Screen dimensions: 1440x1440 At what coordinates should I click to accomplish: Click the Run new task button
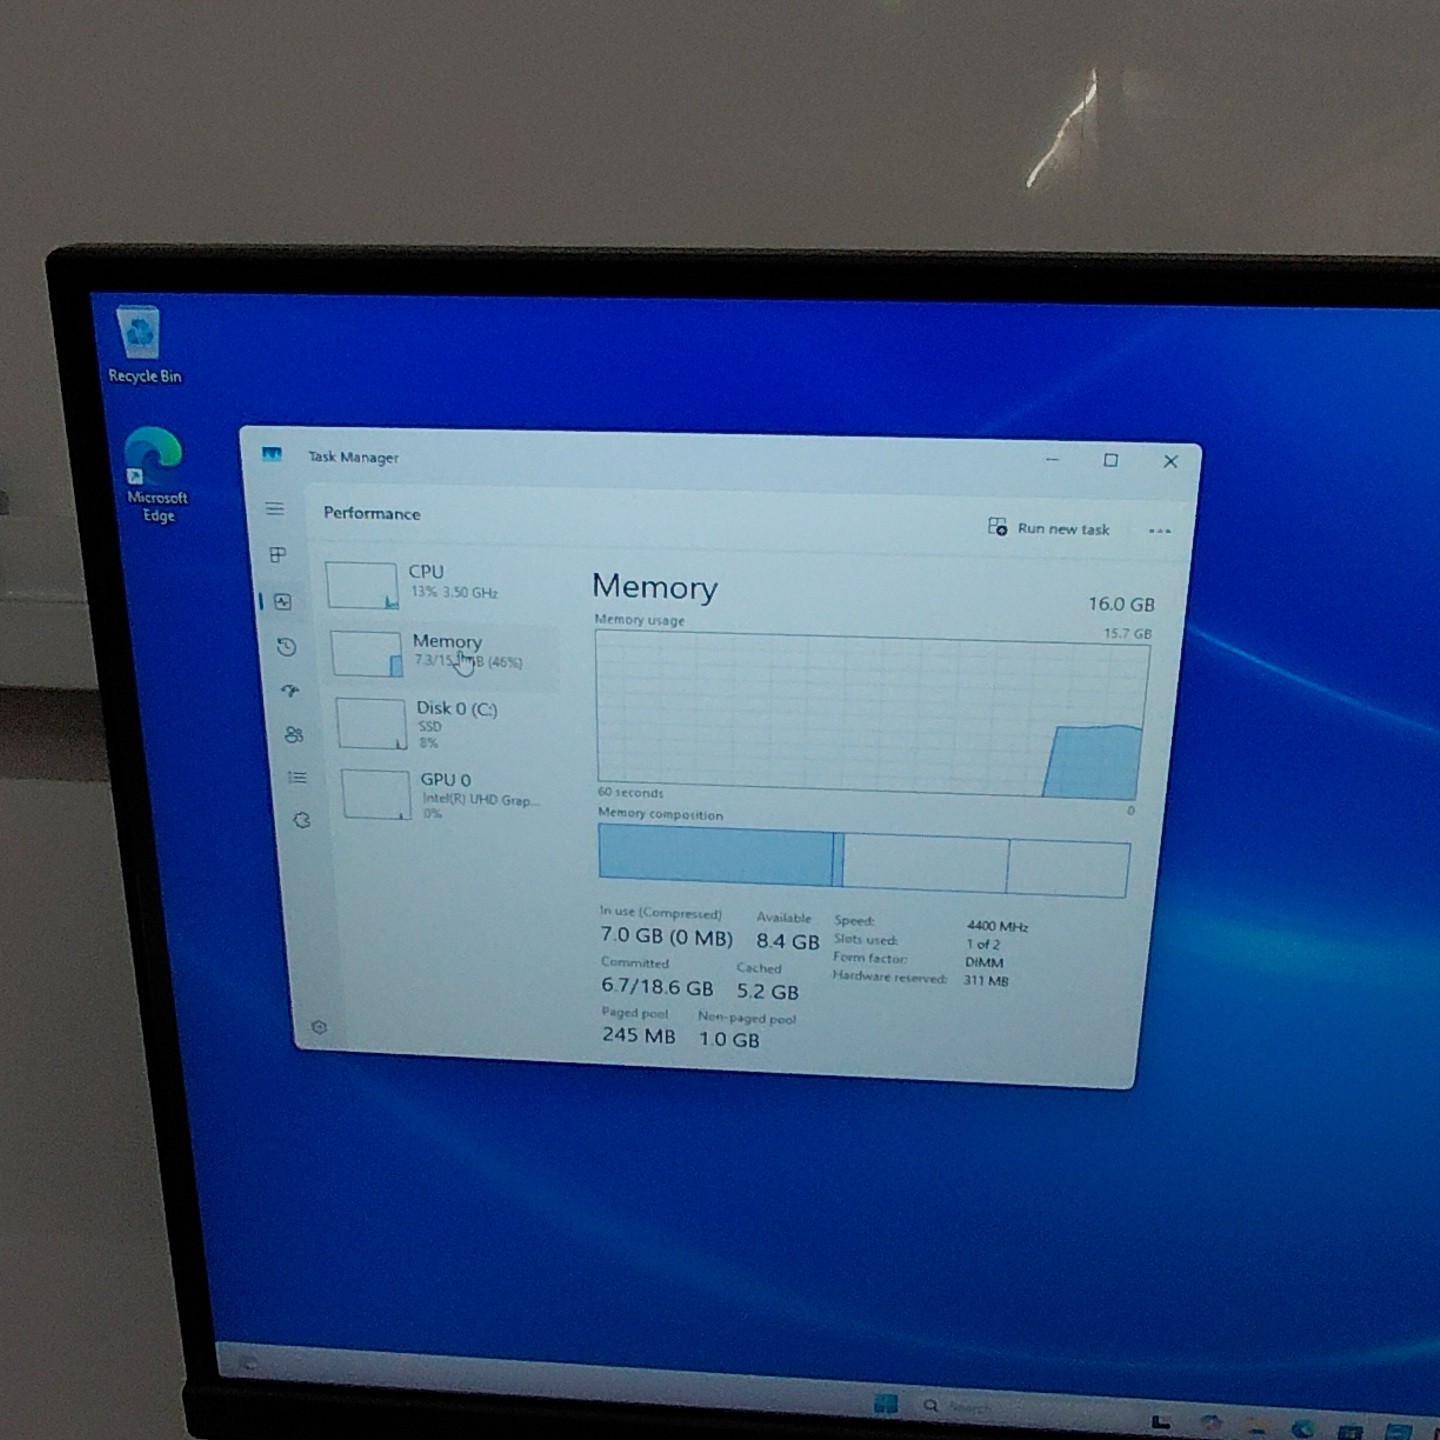[1049, 528]
